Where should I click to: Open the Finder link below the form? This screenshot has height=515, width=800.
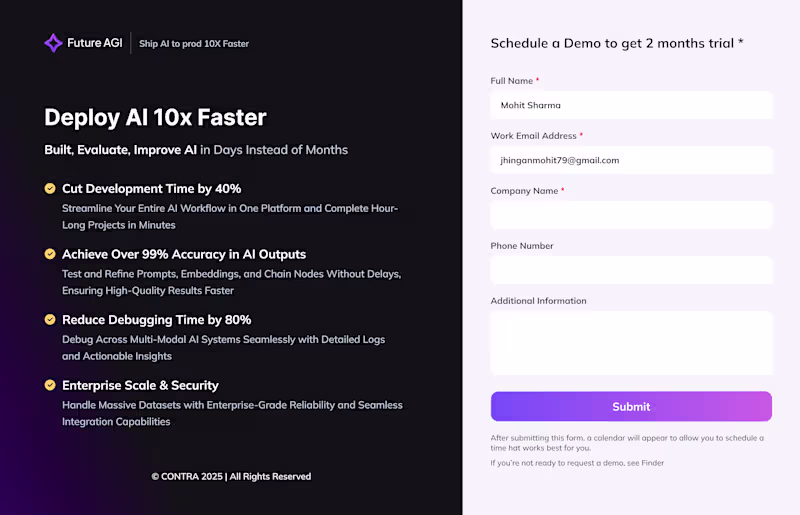coord(652,463)
